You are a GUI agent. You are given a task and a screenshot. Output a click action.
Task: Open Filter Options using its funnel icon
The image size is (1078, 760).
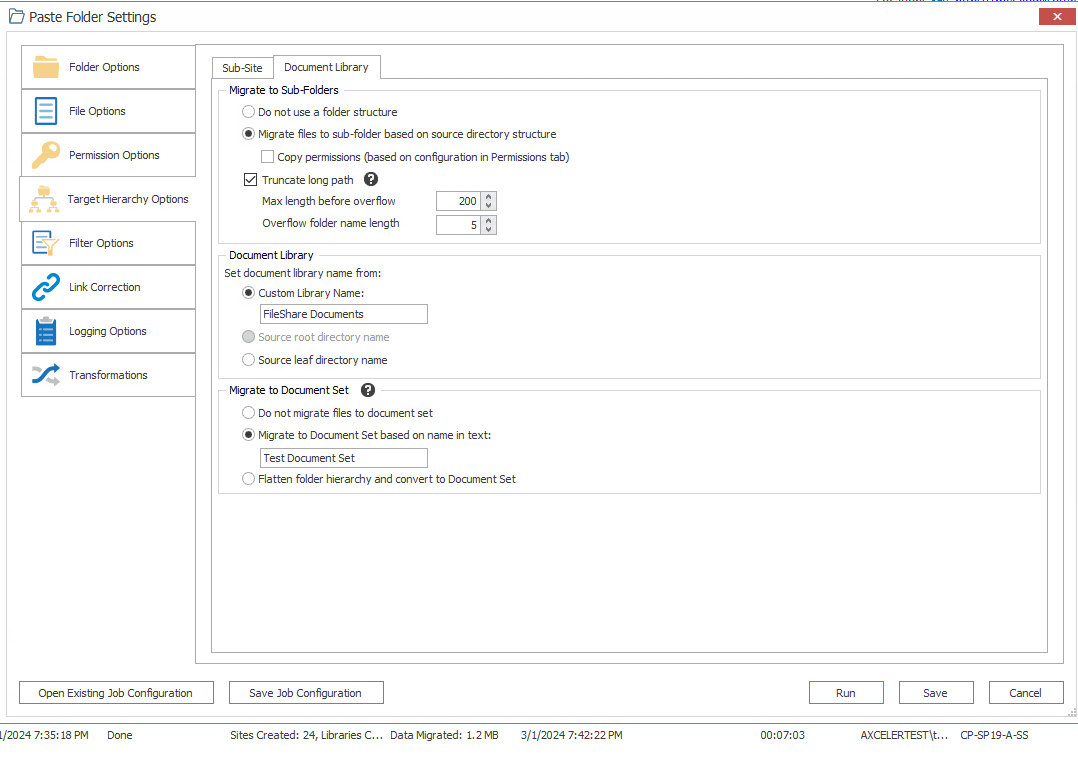43,242
